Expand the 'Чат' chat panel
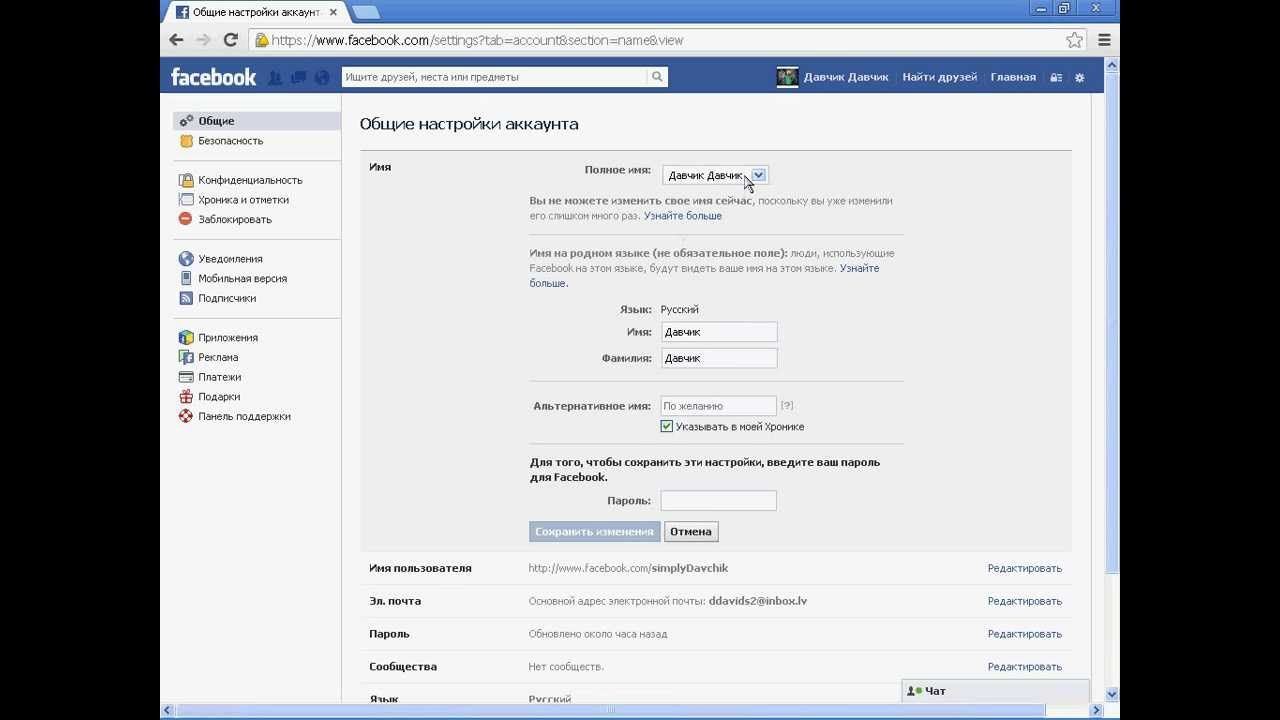 pos(995,691)
